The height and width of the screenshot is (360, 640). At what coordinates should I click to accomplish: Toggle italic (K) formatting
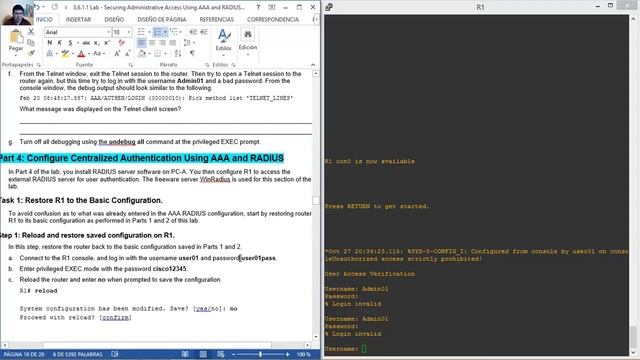60,42
